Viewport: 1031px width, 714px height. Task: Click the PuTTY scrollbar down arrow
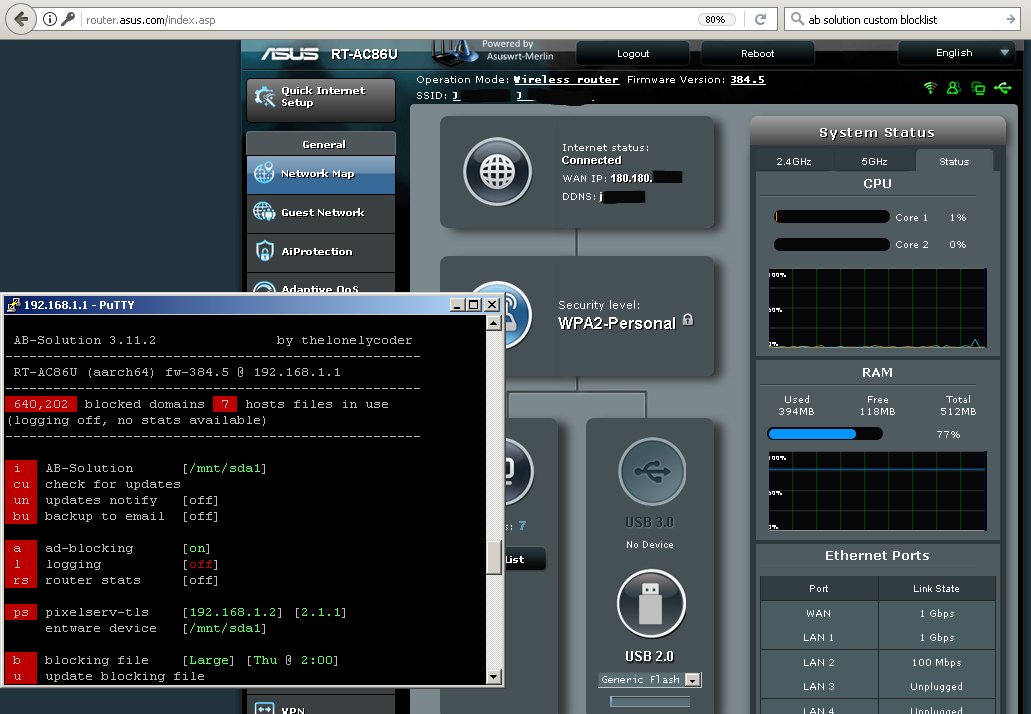[x=494, y=676]
